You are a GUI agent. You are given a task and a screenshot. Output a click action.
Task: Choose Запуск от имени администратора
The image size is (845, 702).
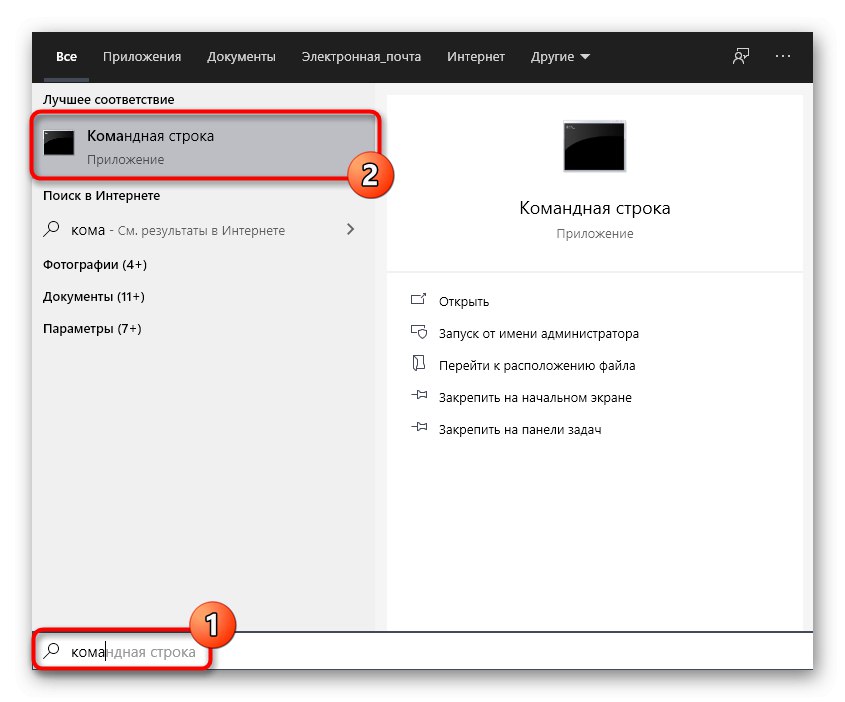pos(539,334)
